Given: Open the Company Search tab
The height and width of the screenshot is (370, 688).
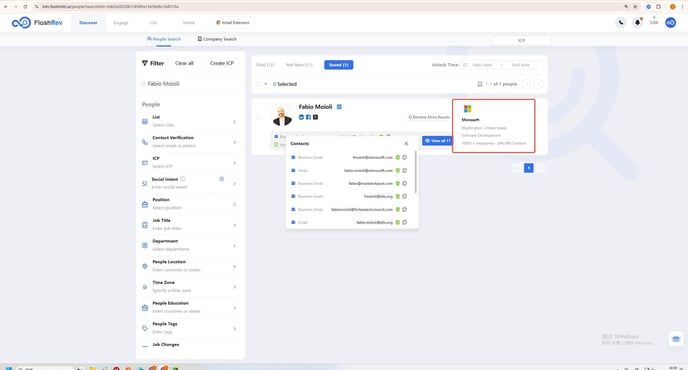Looking at the screenshot, I should pyautogui.click(x=217, y=39).
